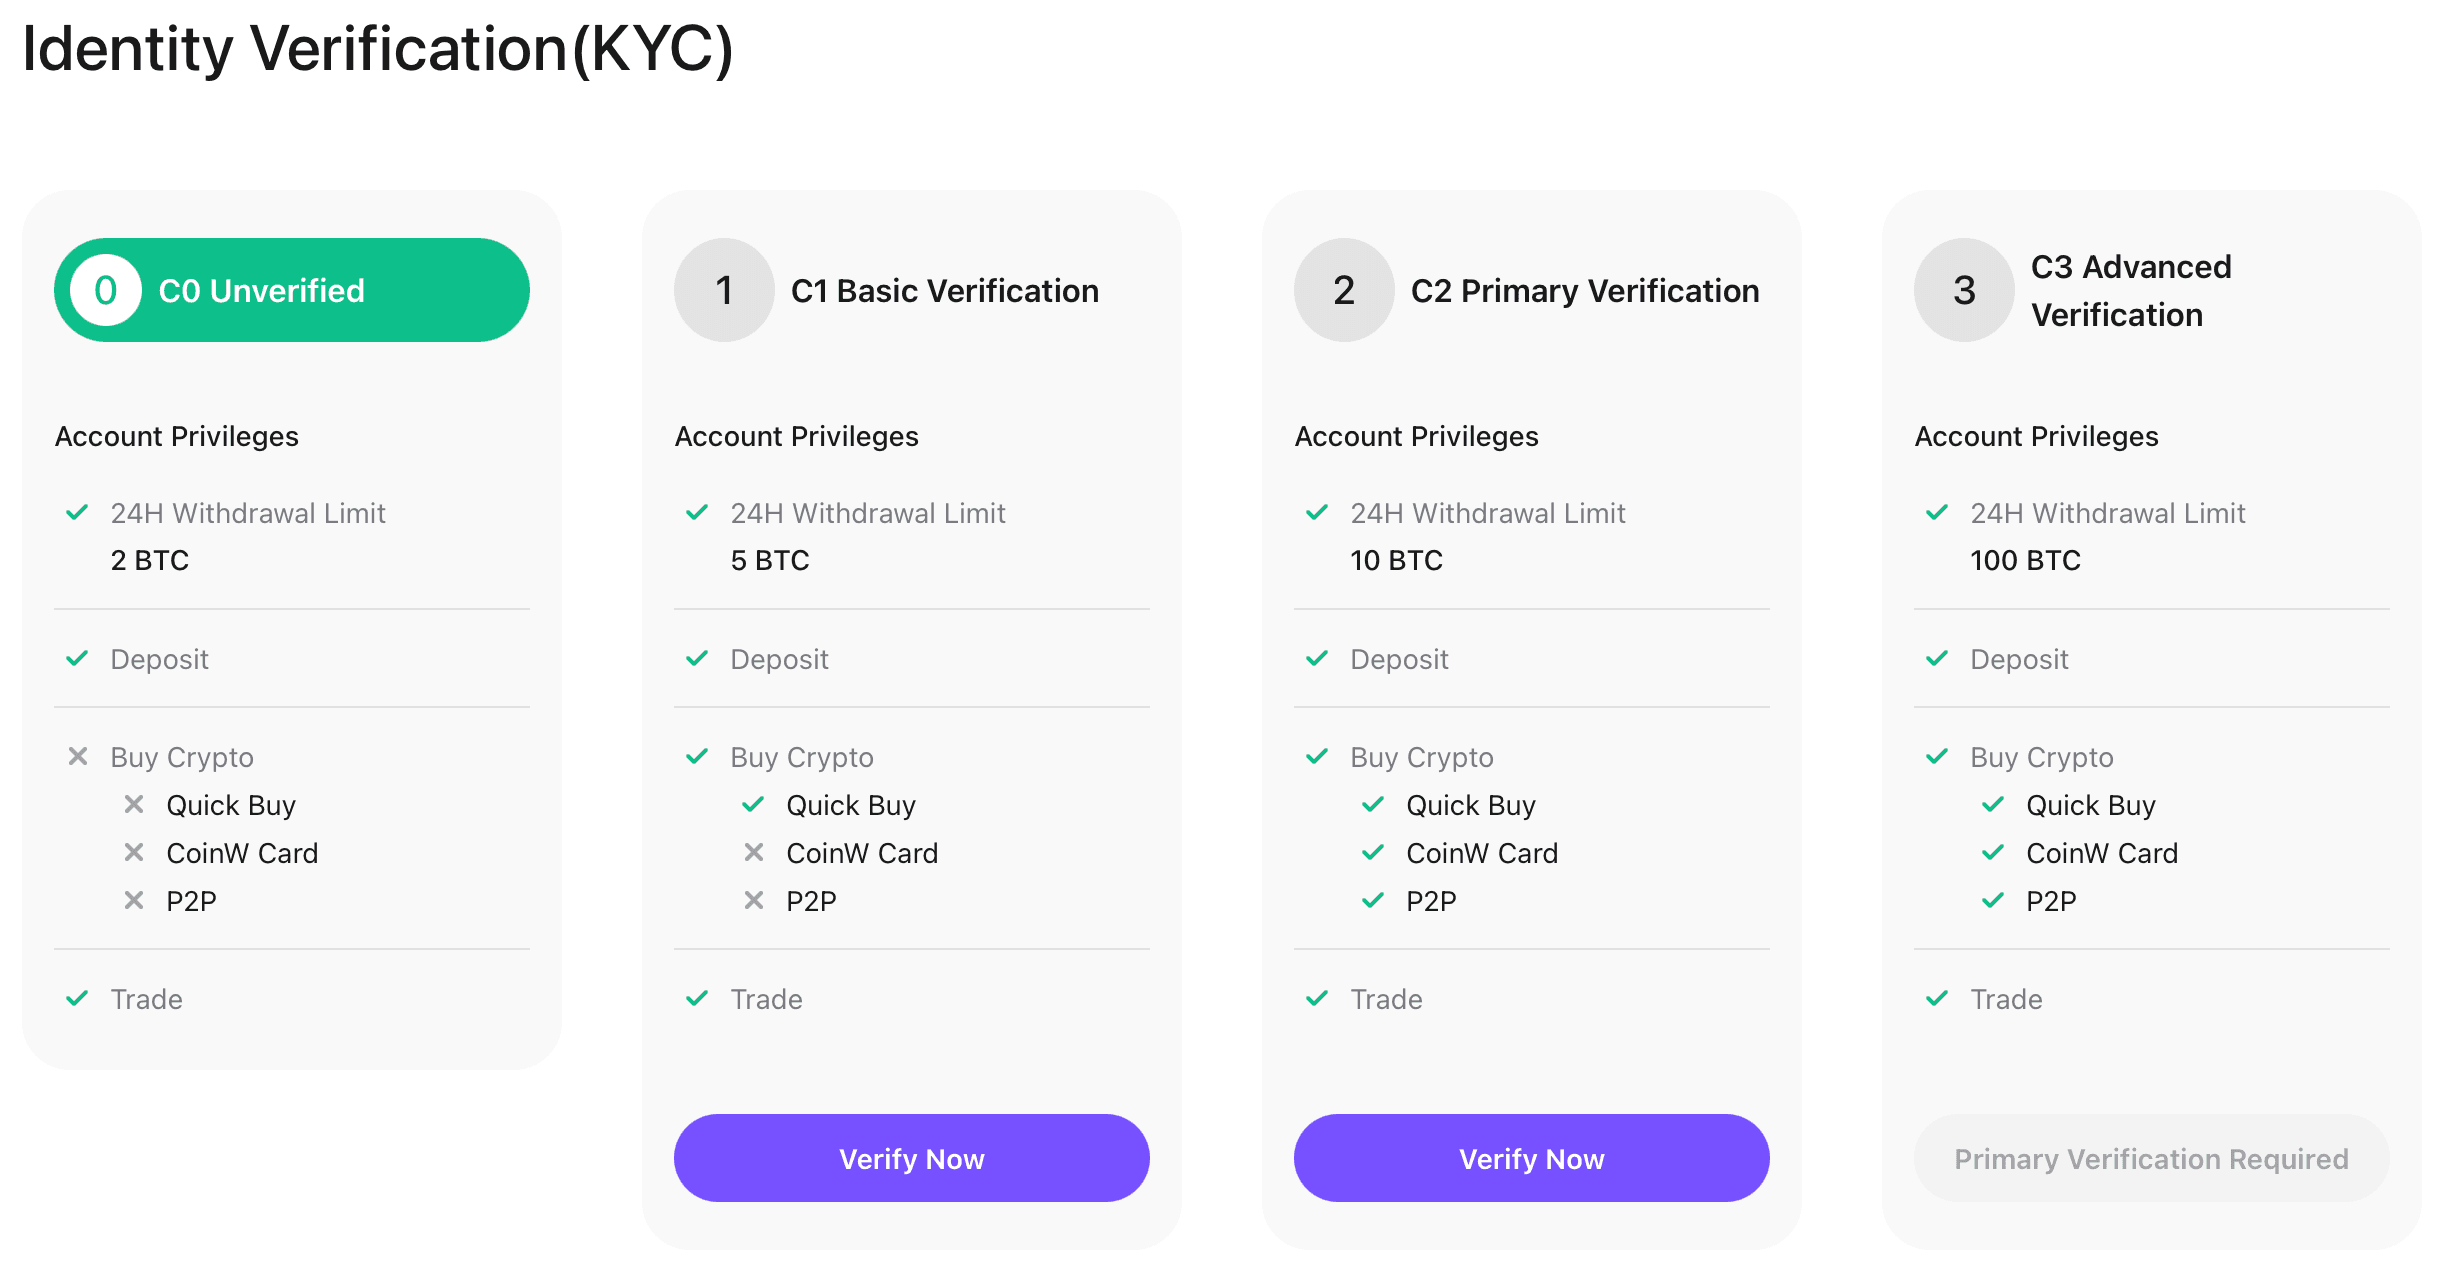Click the X mark next to C1 CoinW Card
The height and width of the screenshot is (1270, 2446).
[x=754, y=852]
